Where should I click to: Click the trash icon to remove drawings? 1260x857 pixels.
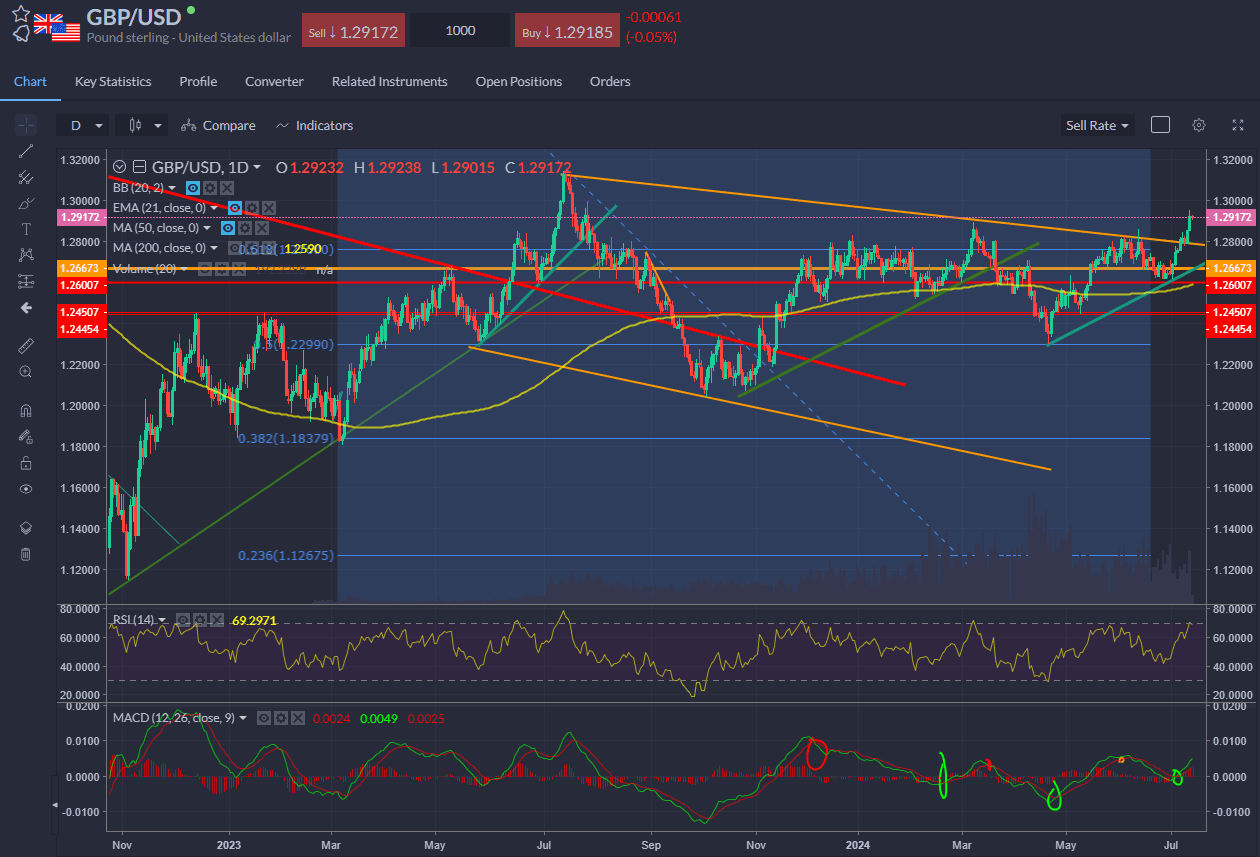pyautogui.click(x=26, y=554)
